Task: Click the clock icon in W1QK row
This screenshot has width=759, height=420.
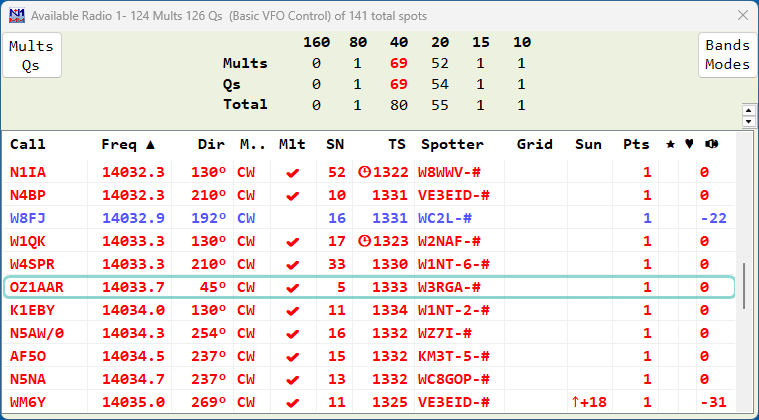Action: coord(364,241)
